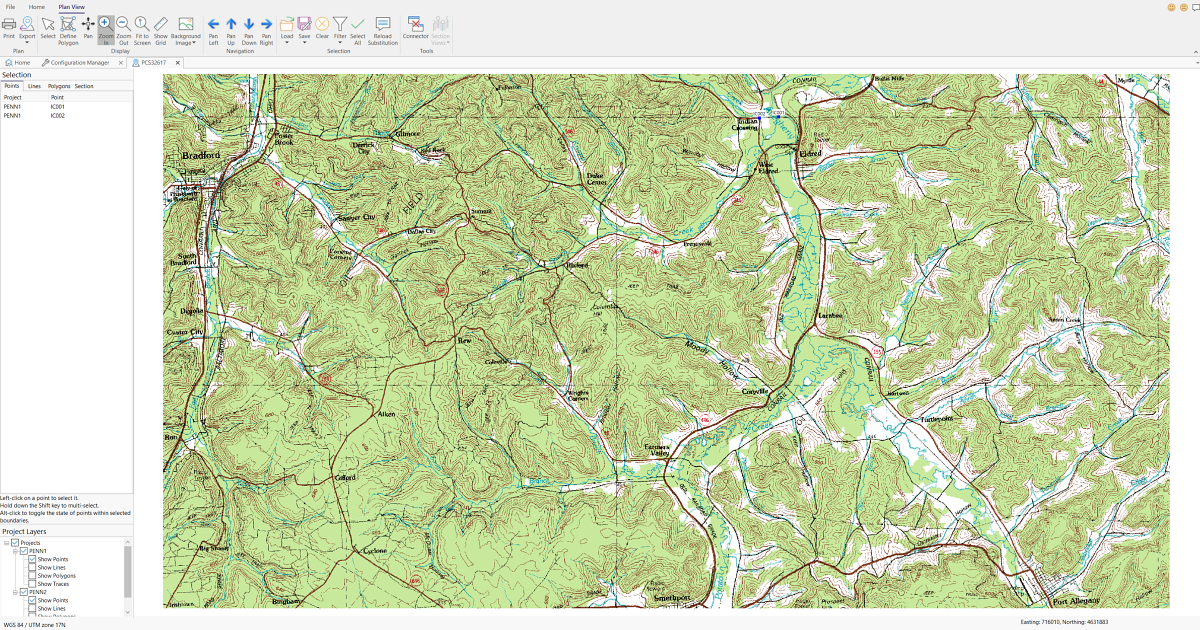Check Show Polygons for PENN1
Viewport: 1200px width, 630px height.
coord(33,576)
